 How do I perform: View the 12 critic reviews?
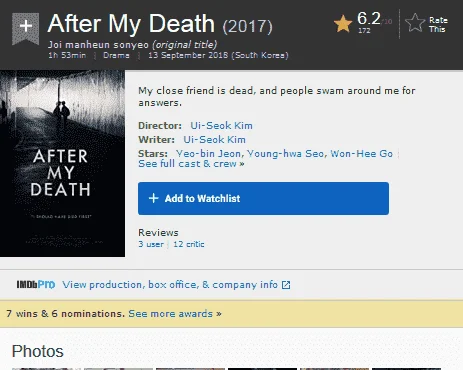click(189, 244)
